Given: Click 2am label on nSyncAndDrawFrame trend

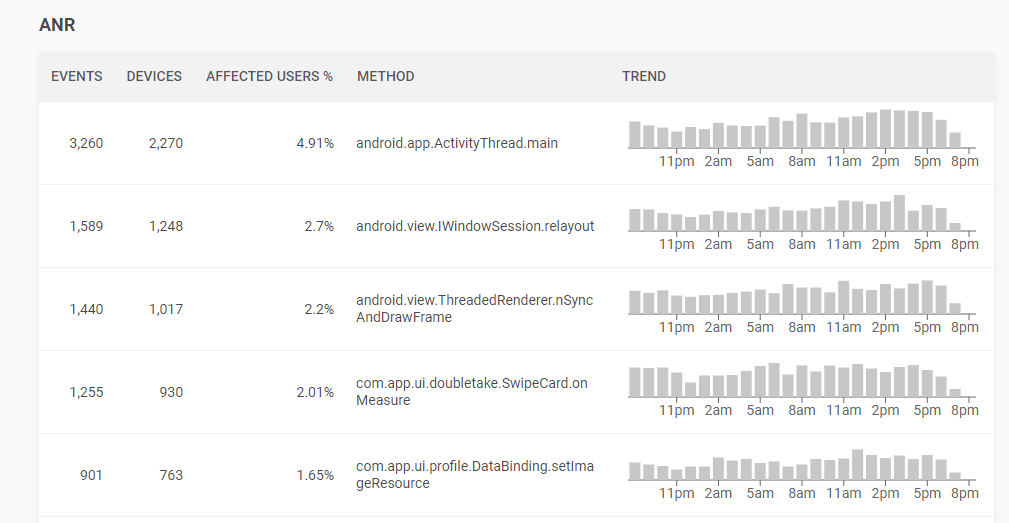Looking at the screenshot, I should 718,327.
